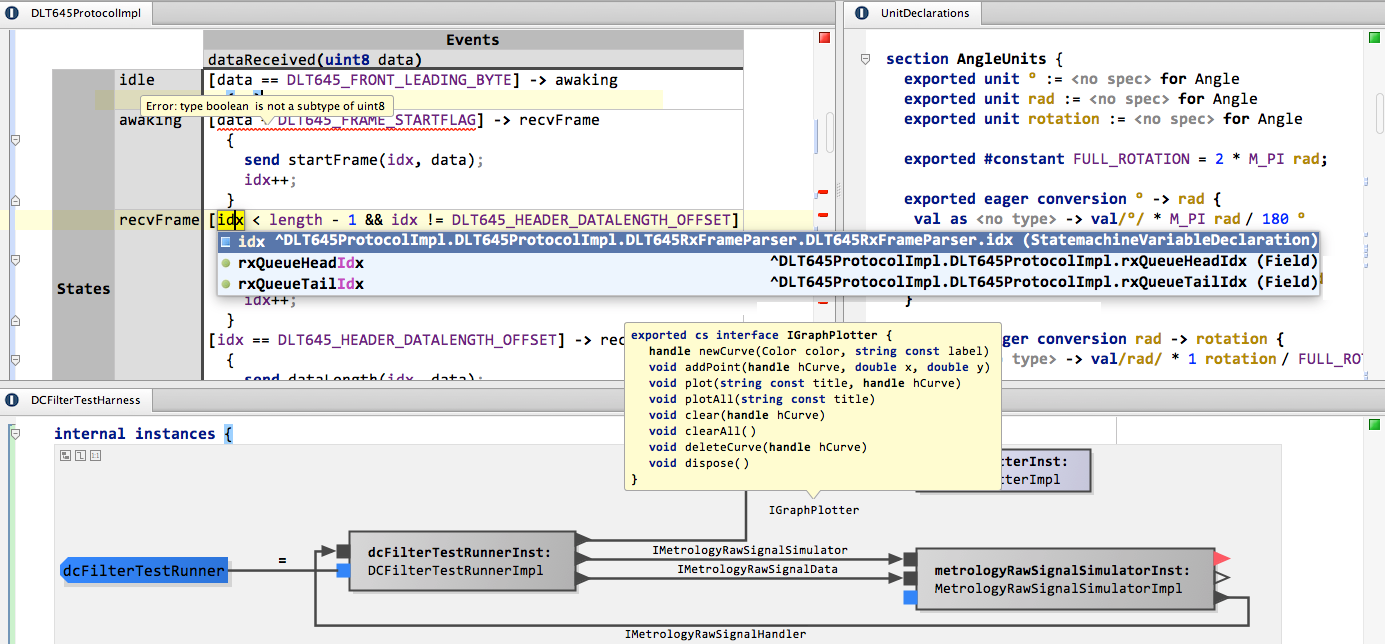This screenshot has height=644, width=1385.
Task: Click first layout icon in diagram toolbar
Action: [x=65, y=455]
